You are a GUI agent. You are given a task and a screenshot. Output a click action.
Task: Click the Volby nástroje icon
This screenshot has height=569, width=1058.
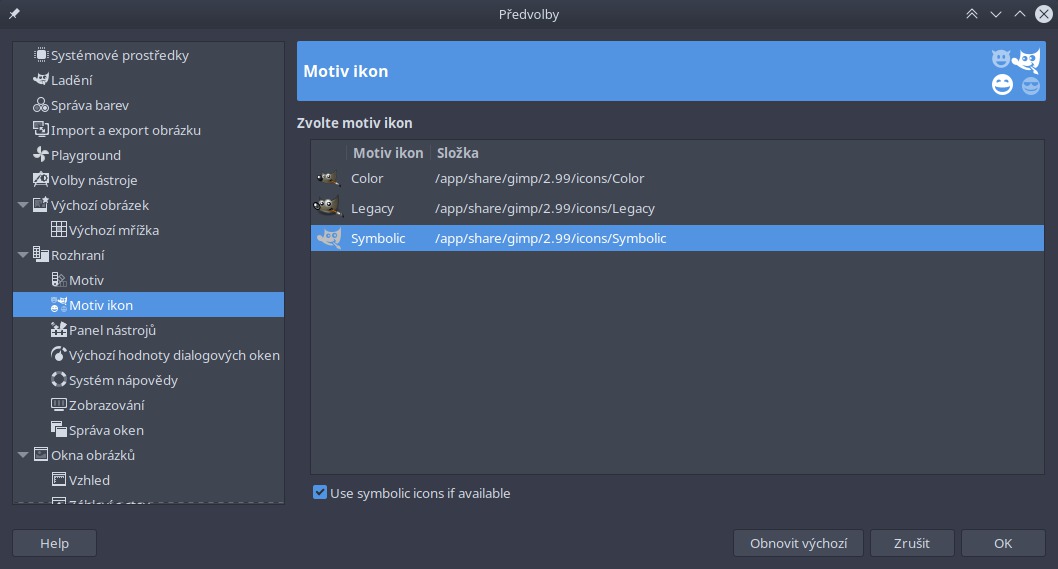click(x=41, y=180)
